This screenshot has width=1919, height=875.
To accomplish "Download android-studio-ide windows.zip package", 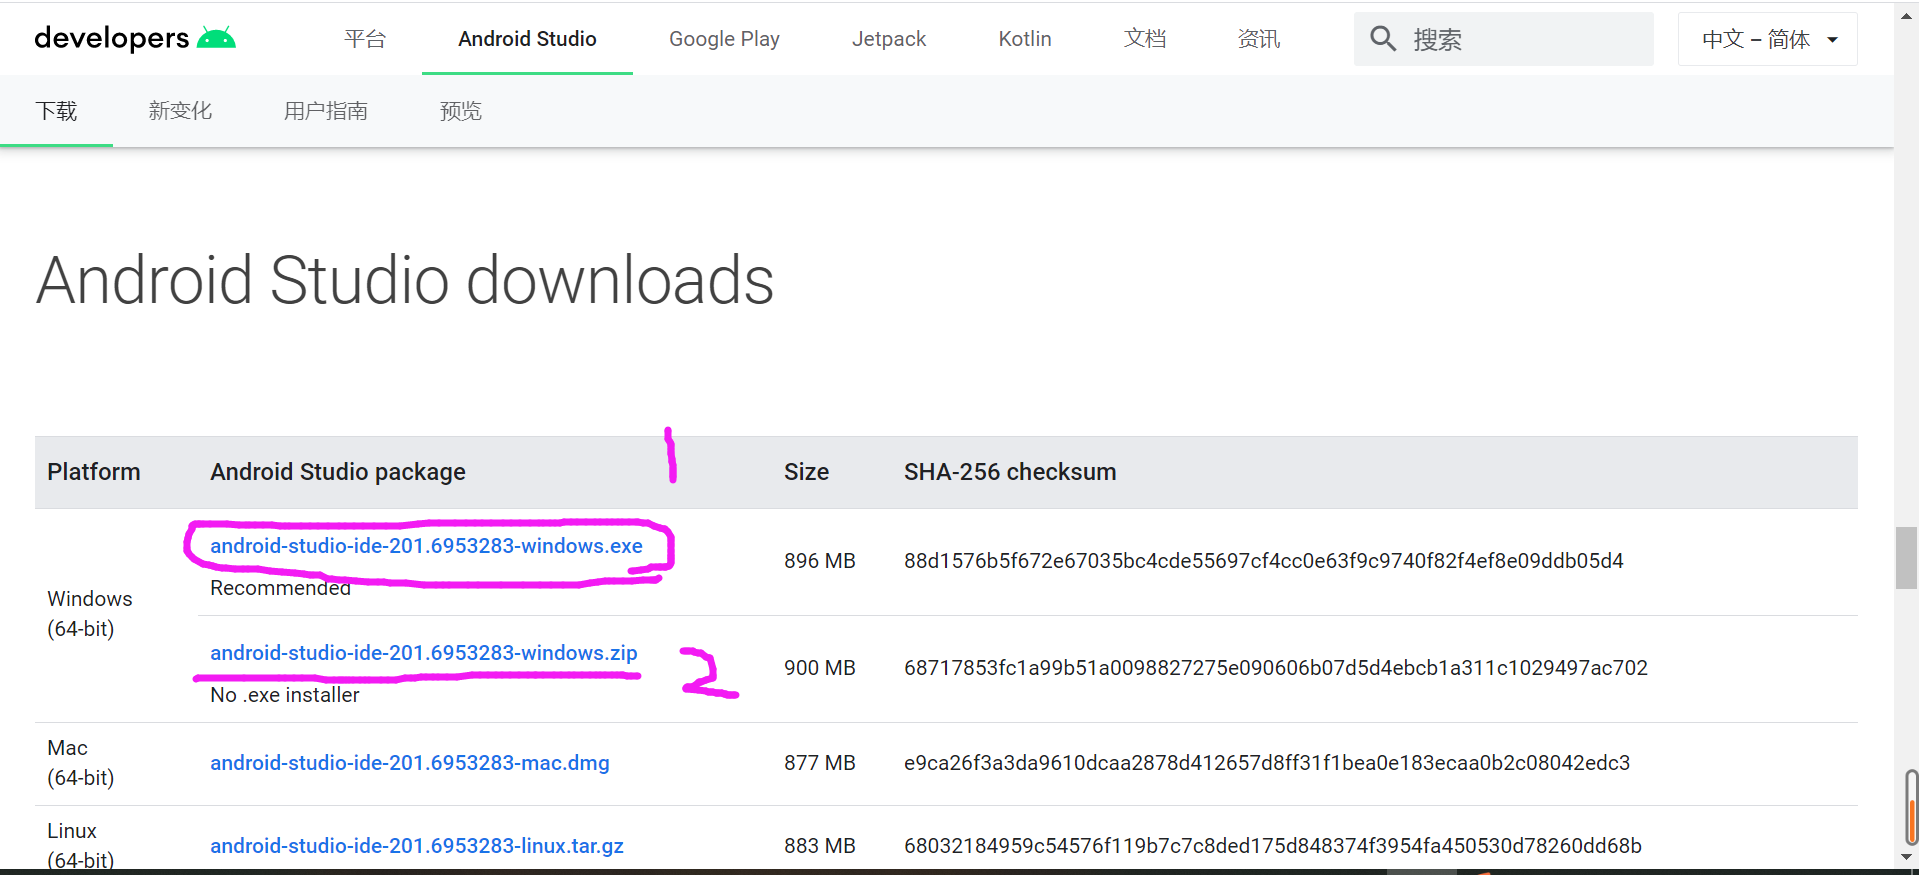I will pos(423,653).
